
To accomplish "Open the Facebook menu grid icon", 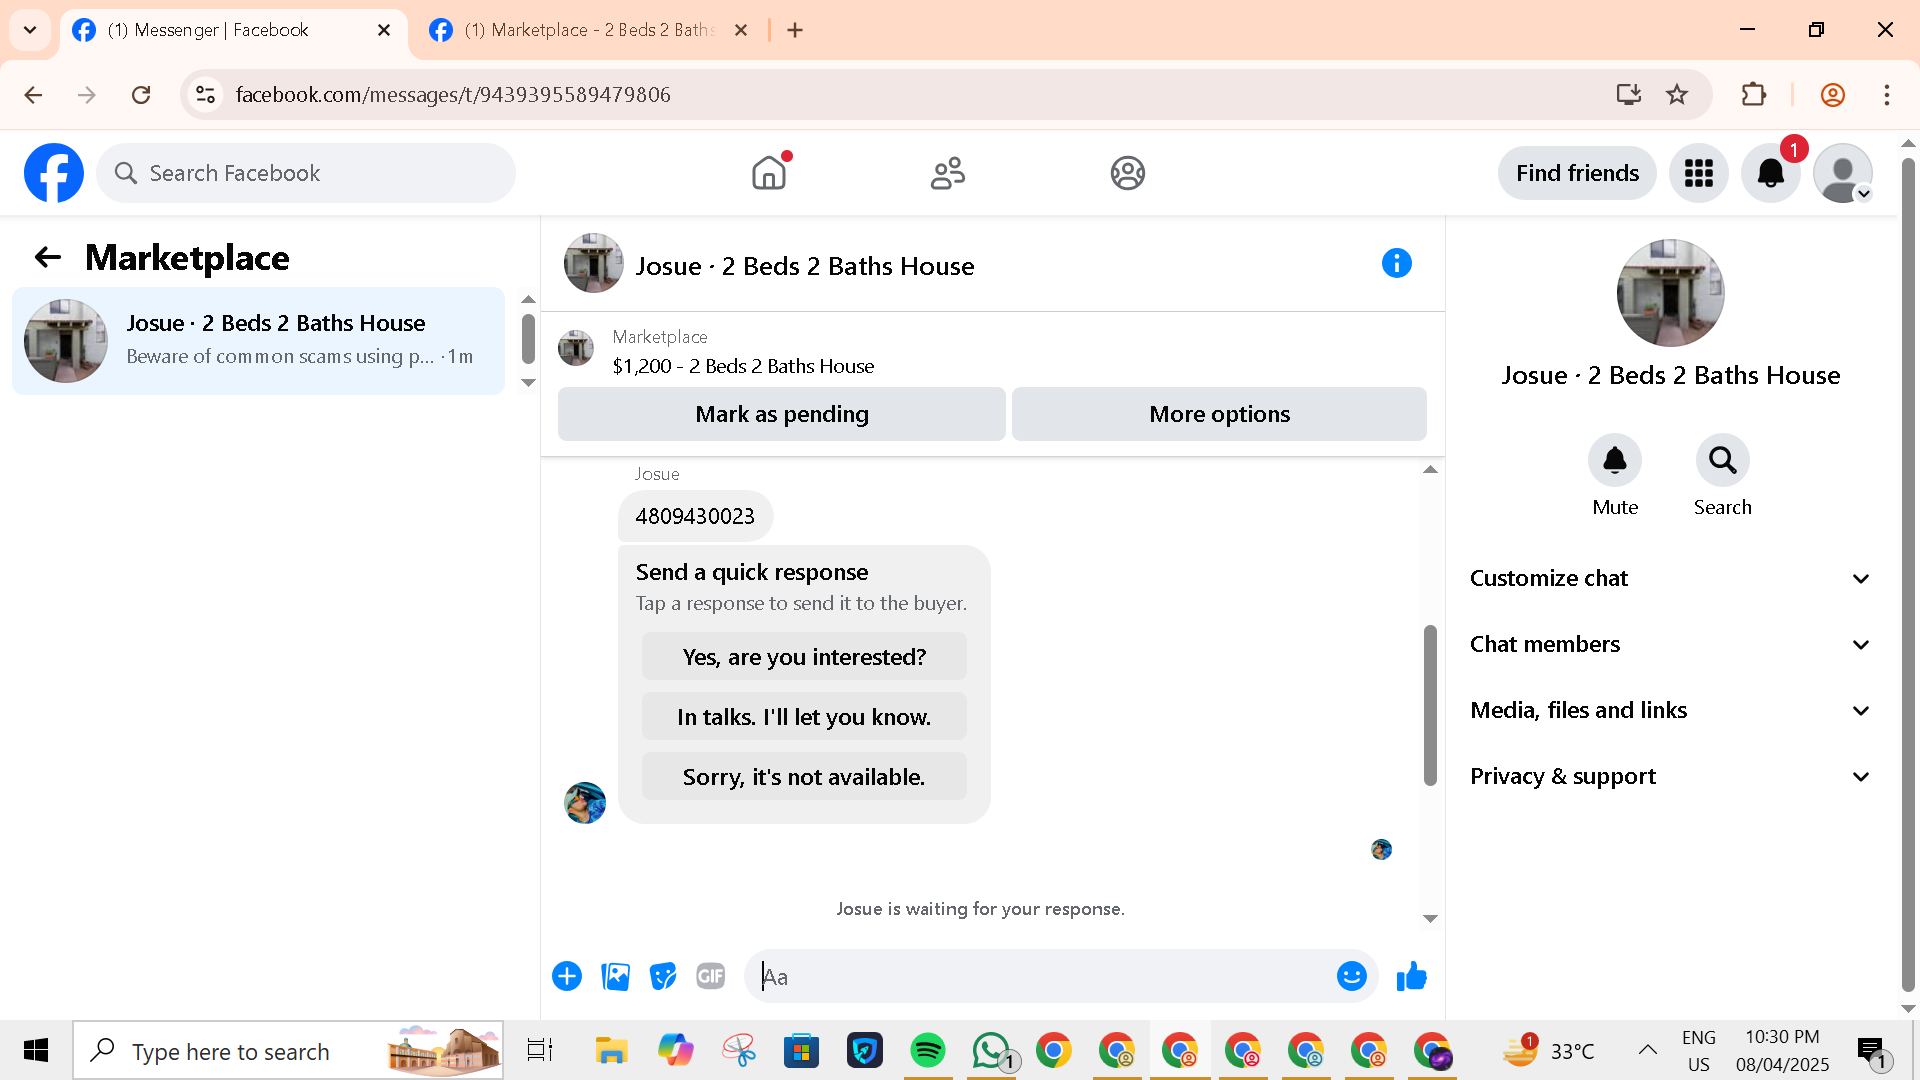I will [1698, 173].
